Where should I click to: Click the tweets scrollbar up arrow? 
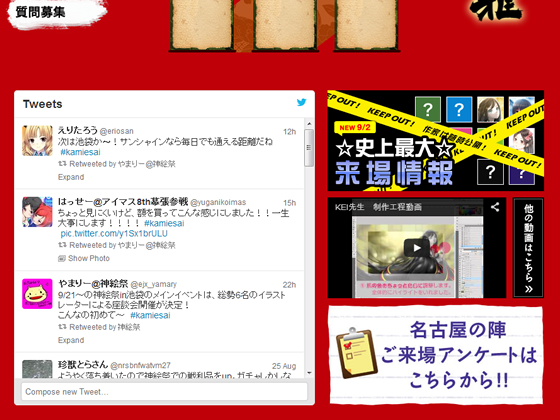(x=309, y=124)
